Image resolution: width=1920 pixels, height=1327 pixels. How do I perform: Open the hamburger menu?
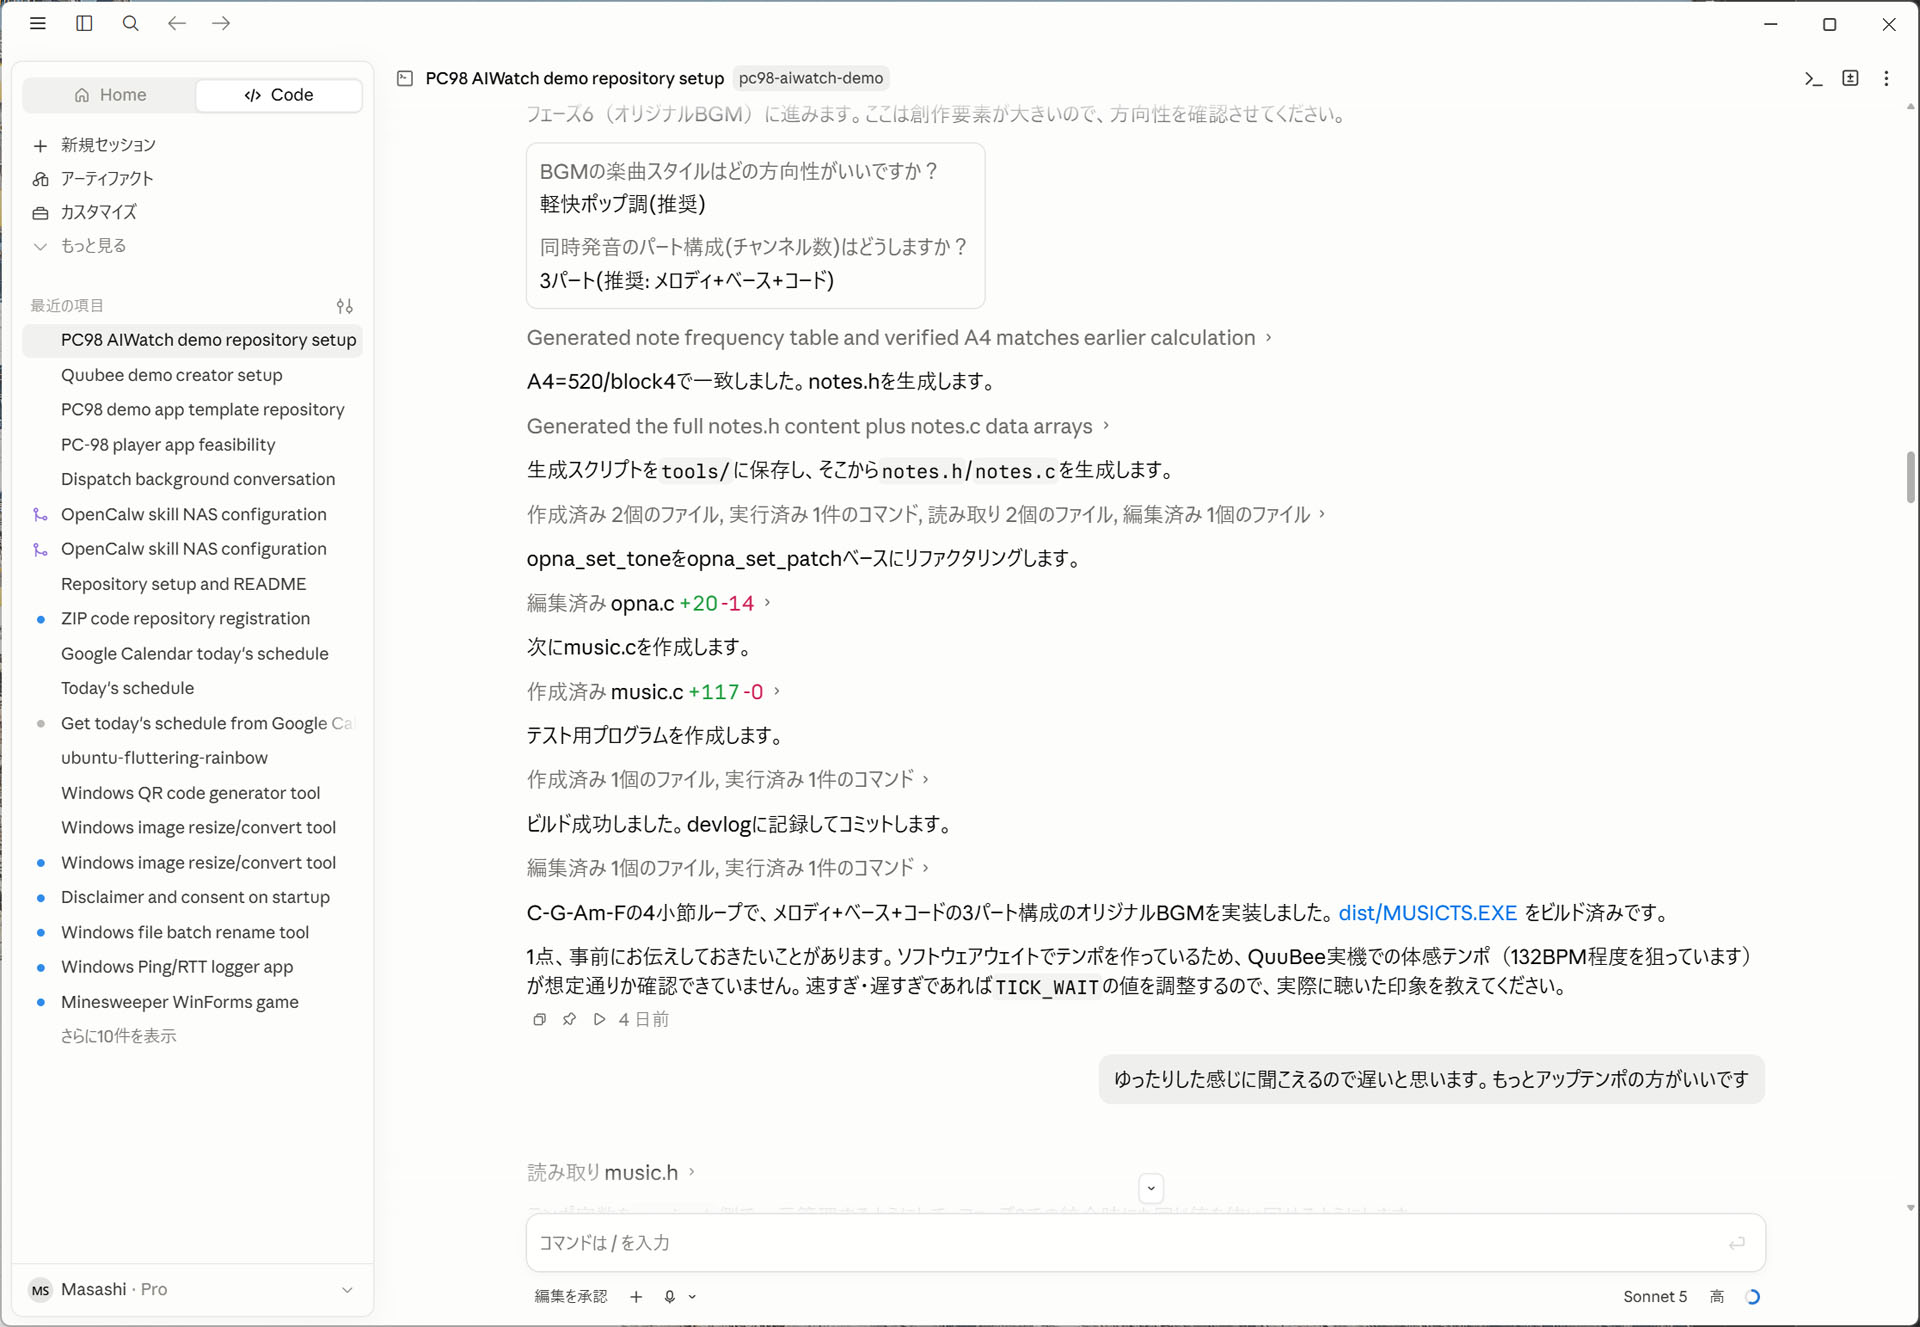(x=38, y=23)
